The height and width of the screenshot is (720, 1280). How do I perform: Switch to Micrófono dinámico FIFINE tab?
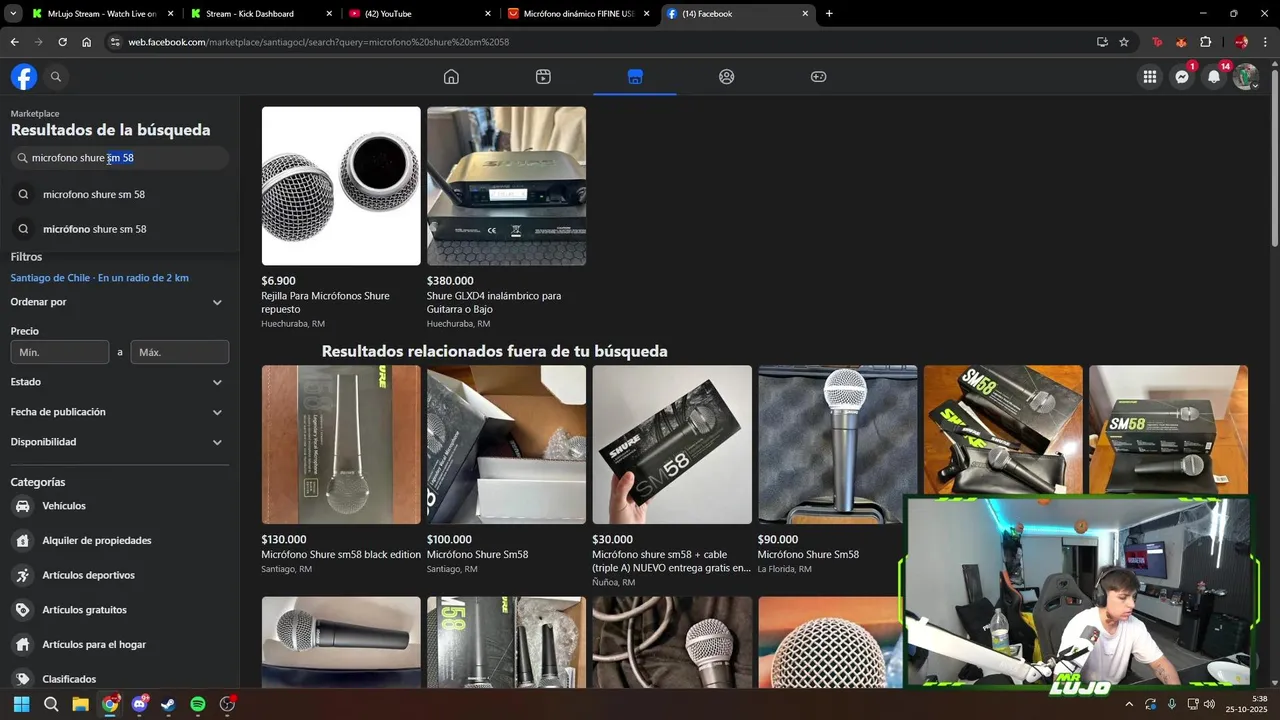click(x=578, y=14)
